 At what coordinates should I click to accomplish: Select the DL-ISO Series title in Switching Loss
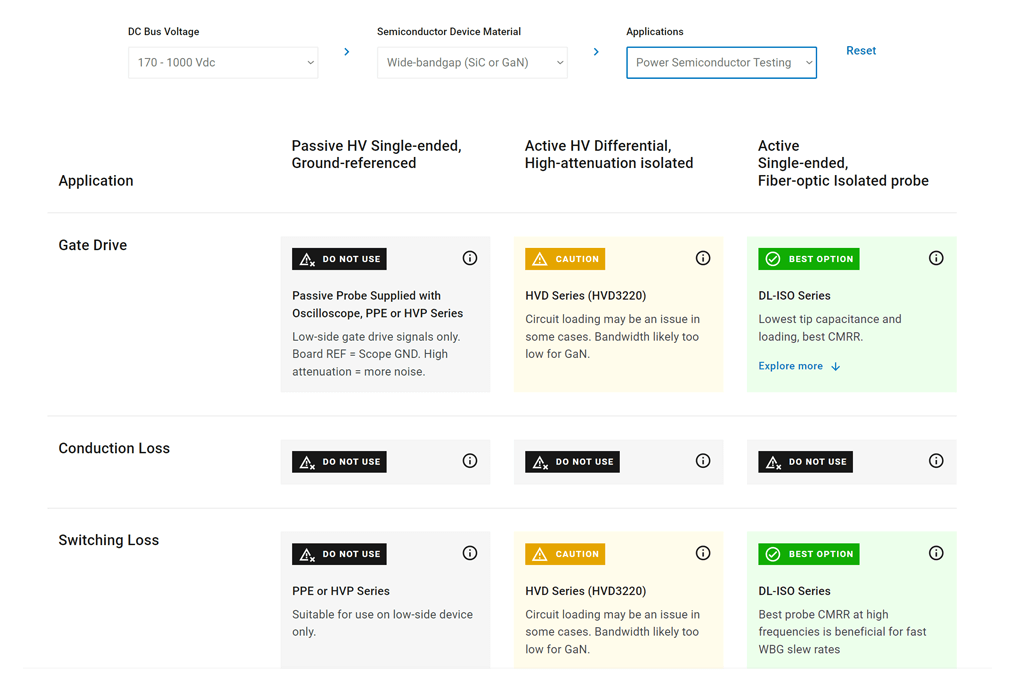(794, 591)
